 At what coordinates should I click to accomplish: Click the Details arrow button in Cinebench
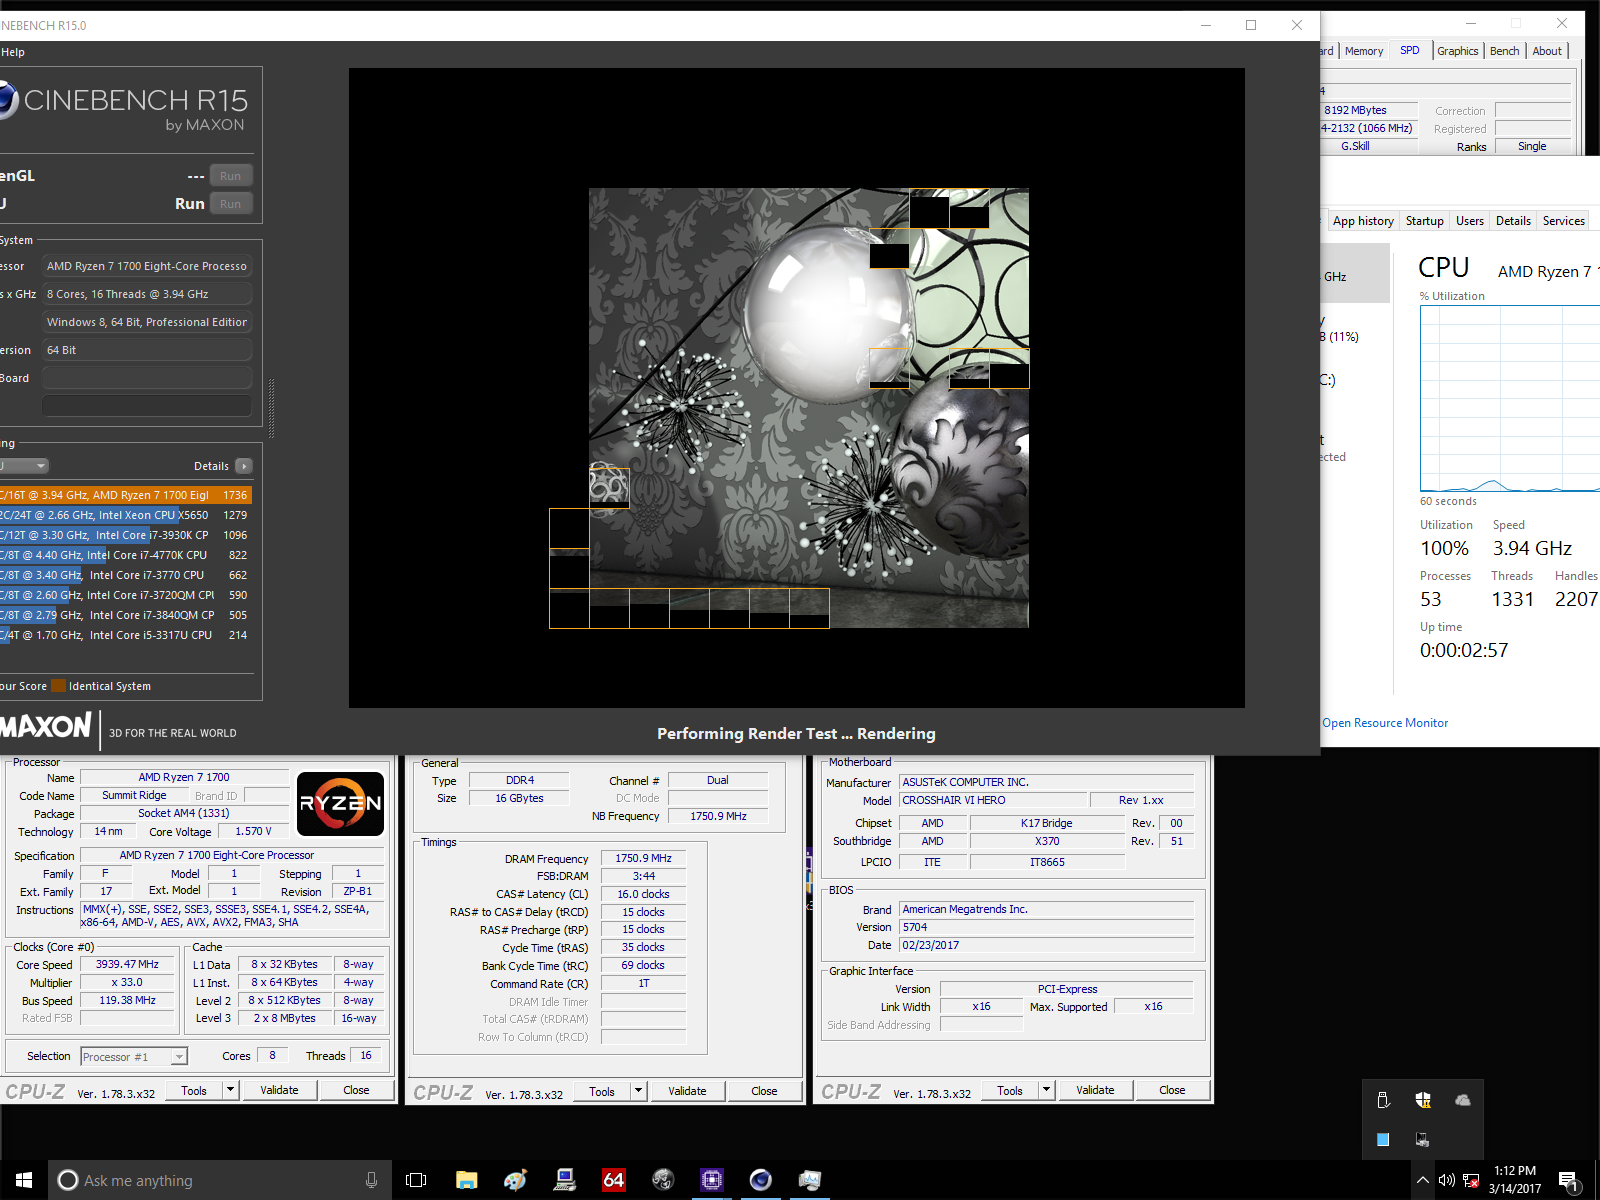[x=244, y=466]
